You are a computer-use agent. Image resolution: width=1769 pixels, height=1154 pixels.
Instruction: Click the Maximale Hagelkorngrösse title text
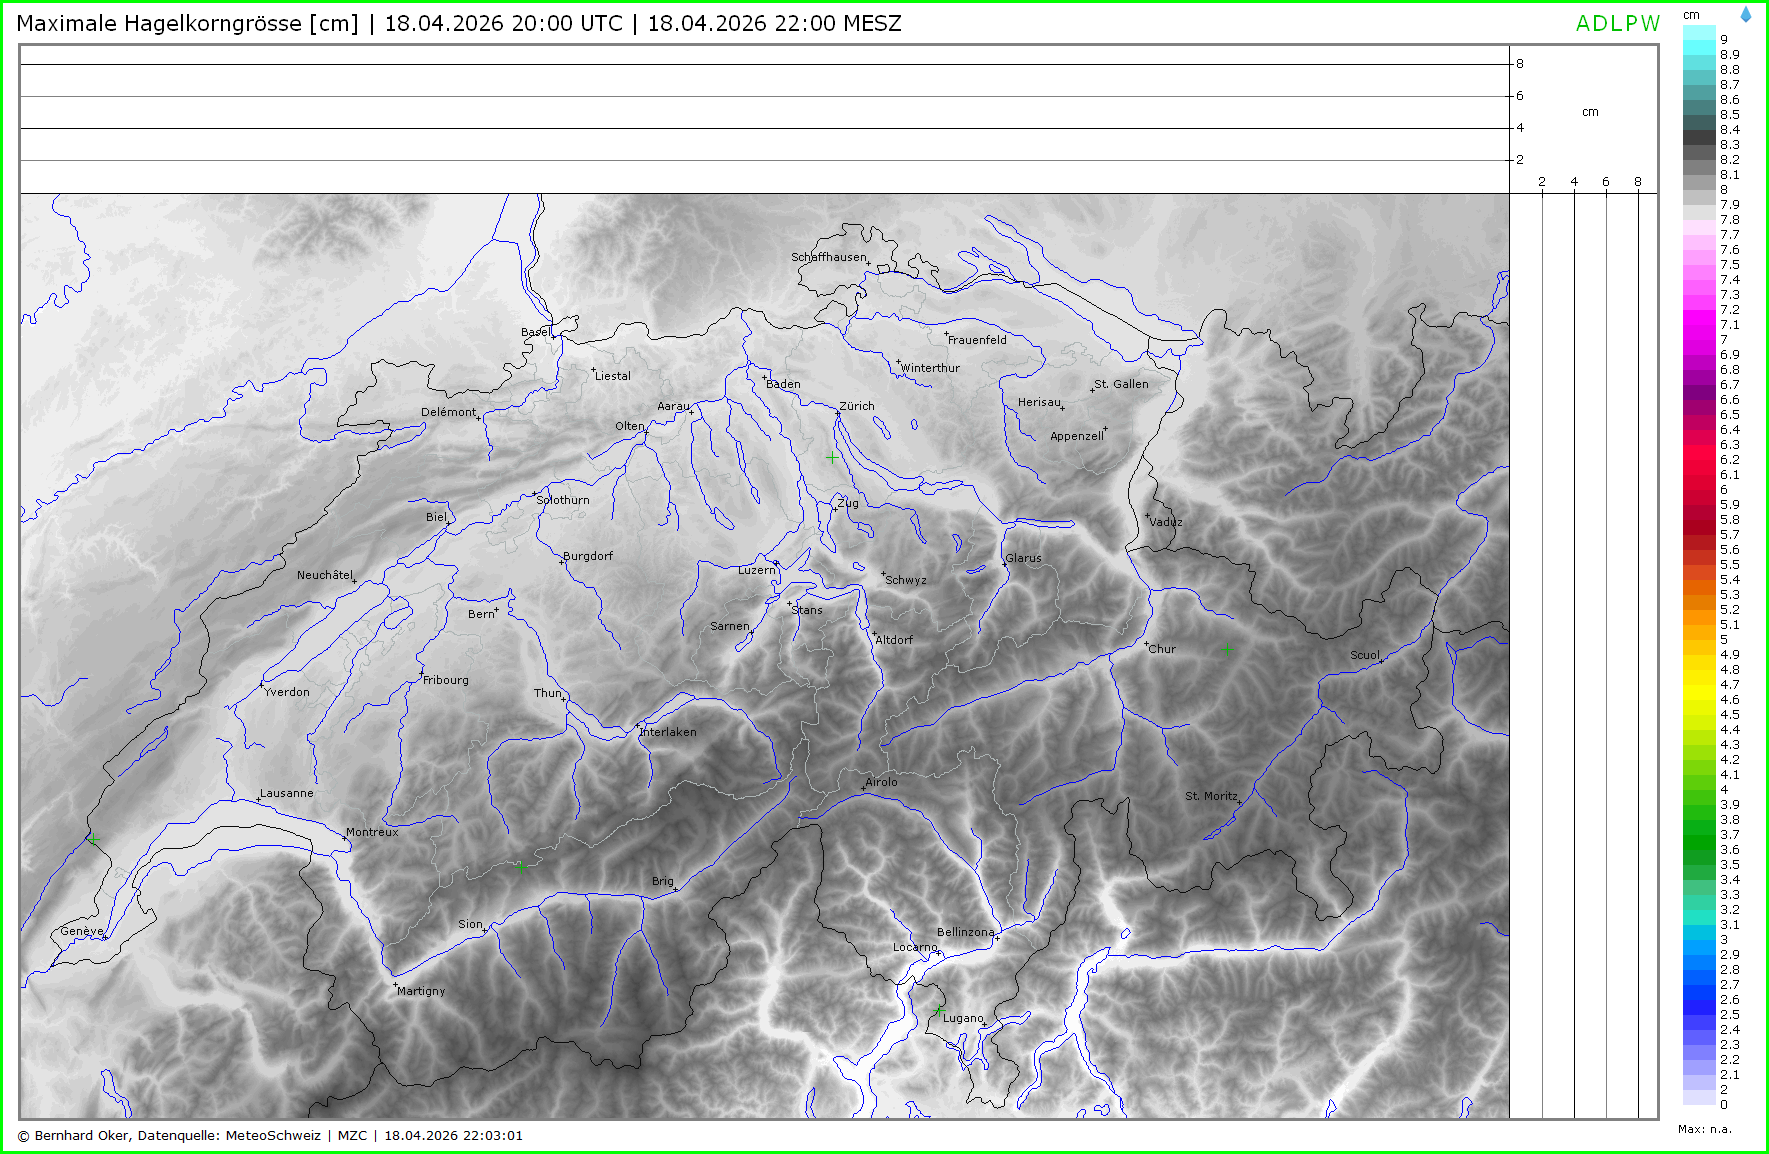pyautogui.click(x=187, y=24)
